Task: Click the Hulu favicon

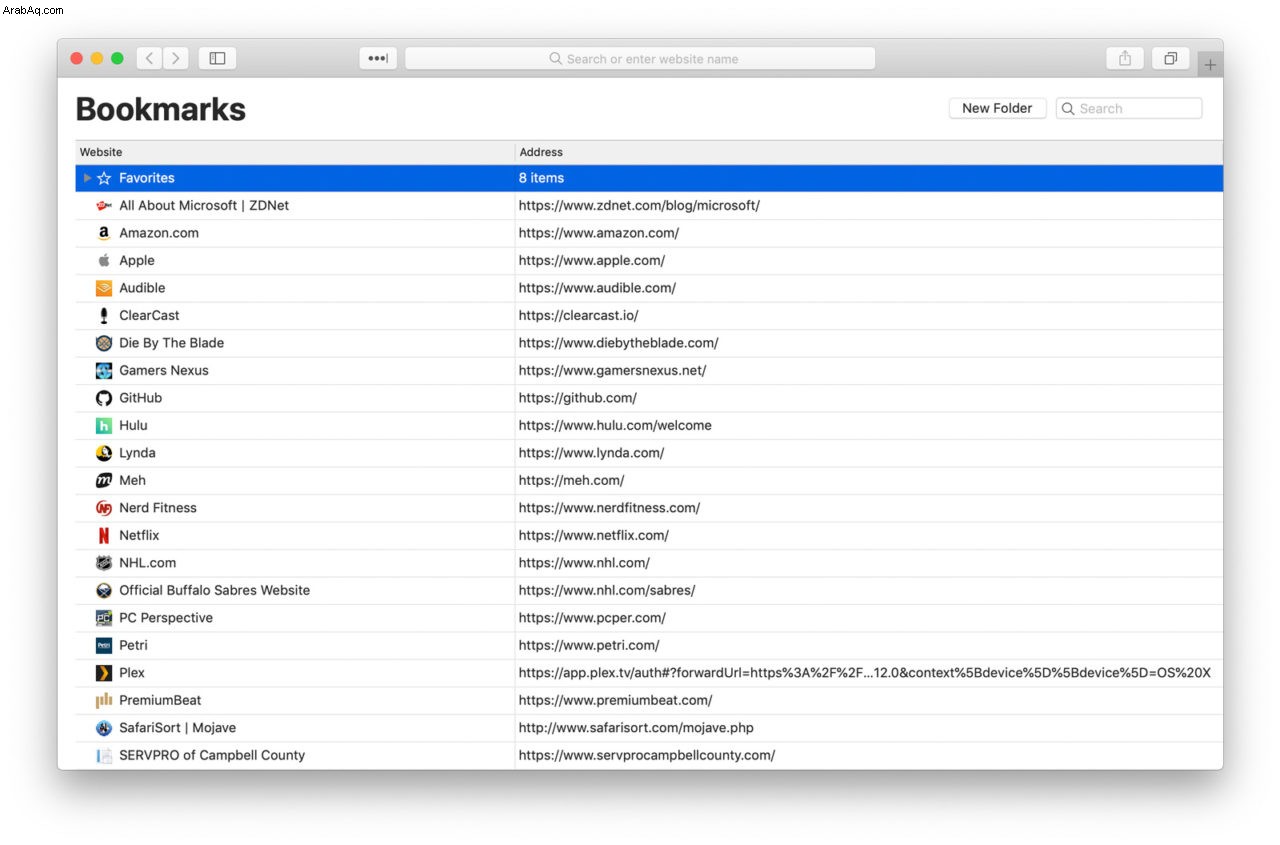Action: point(104,426)
